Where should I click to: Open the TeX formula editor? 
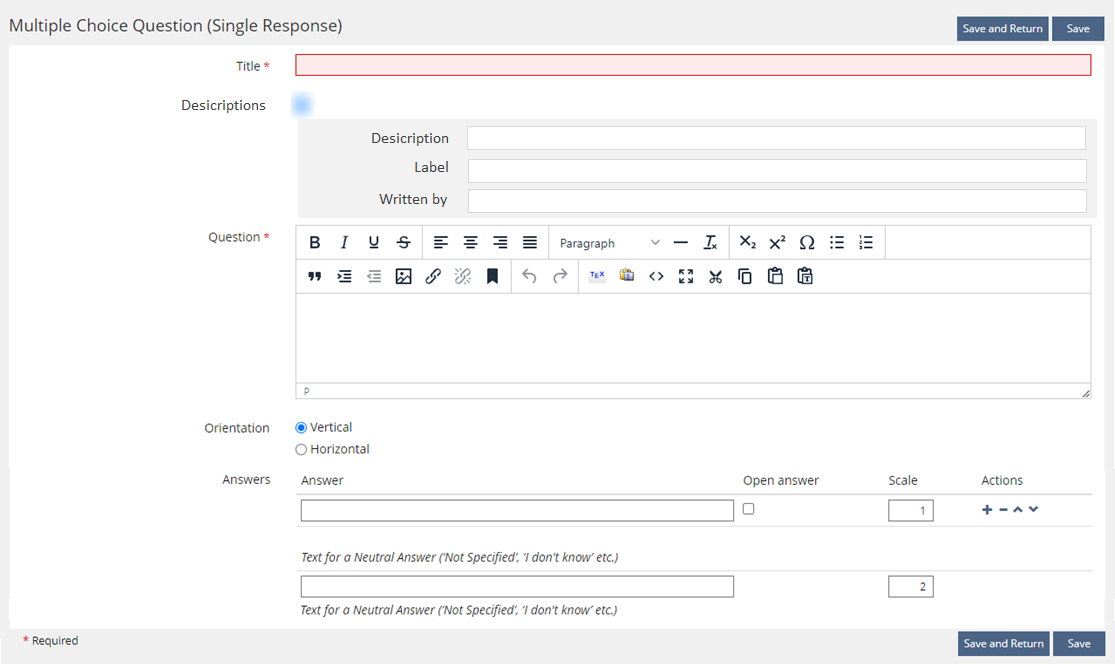click(597, 276)
